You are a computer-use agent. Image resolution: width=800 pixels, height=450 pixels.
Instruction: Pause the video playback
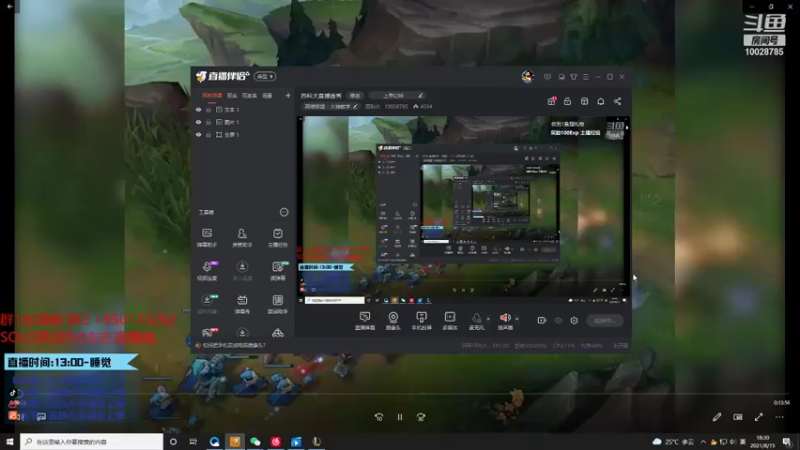point(400,417)
